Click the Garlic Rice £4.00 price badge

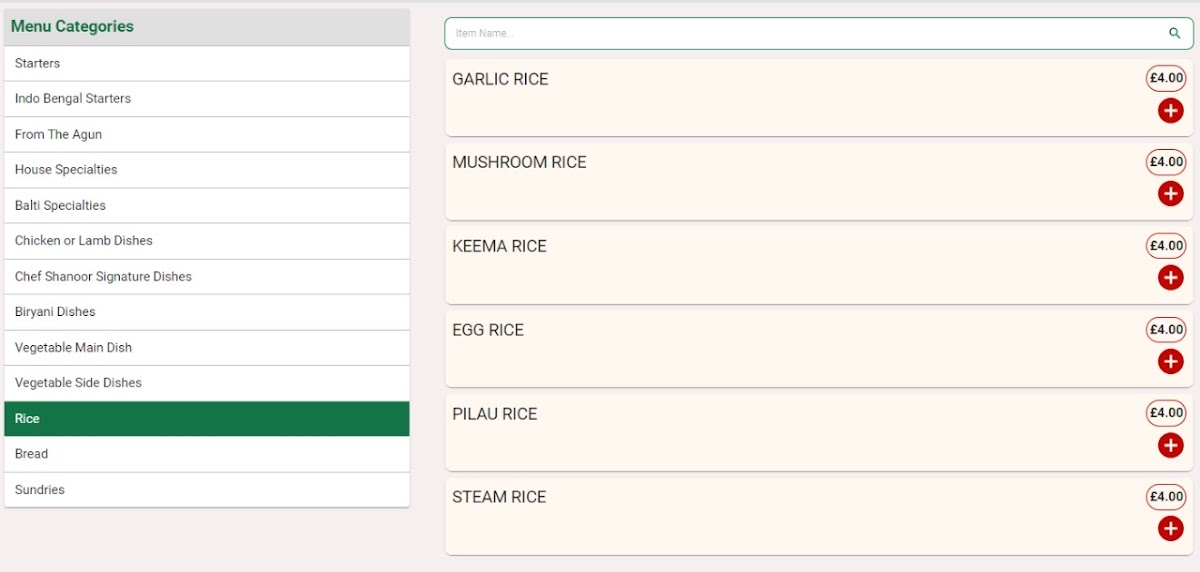(1166, 78)
